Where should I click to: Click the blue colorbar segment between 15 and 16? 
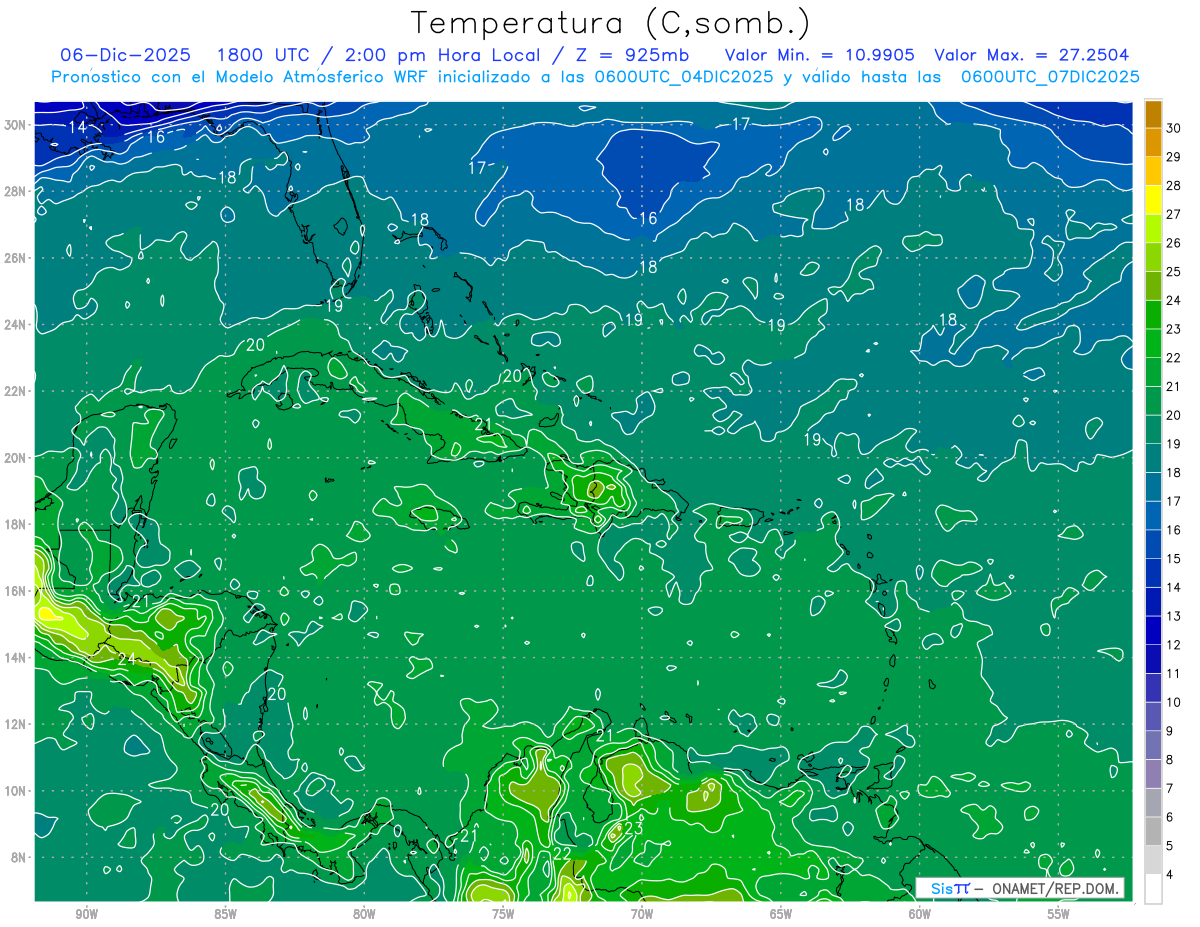tap(1153, 544)
